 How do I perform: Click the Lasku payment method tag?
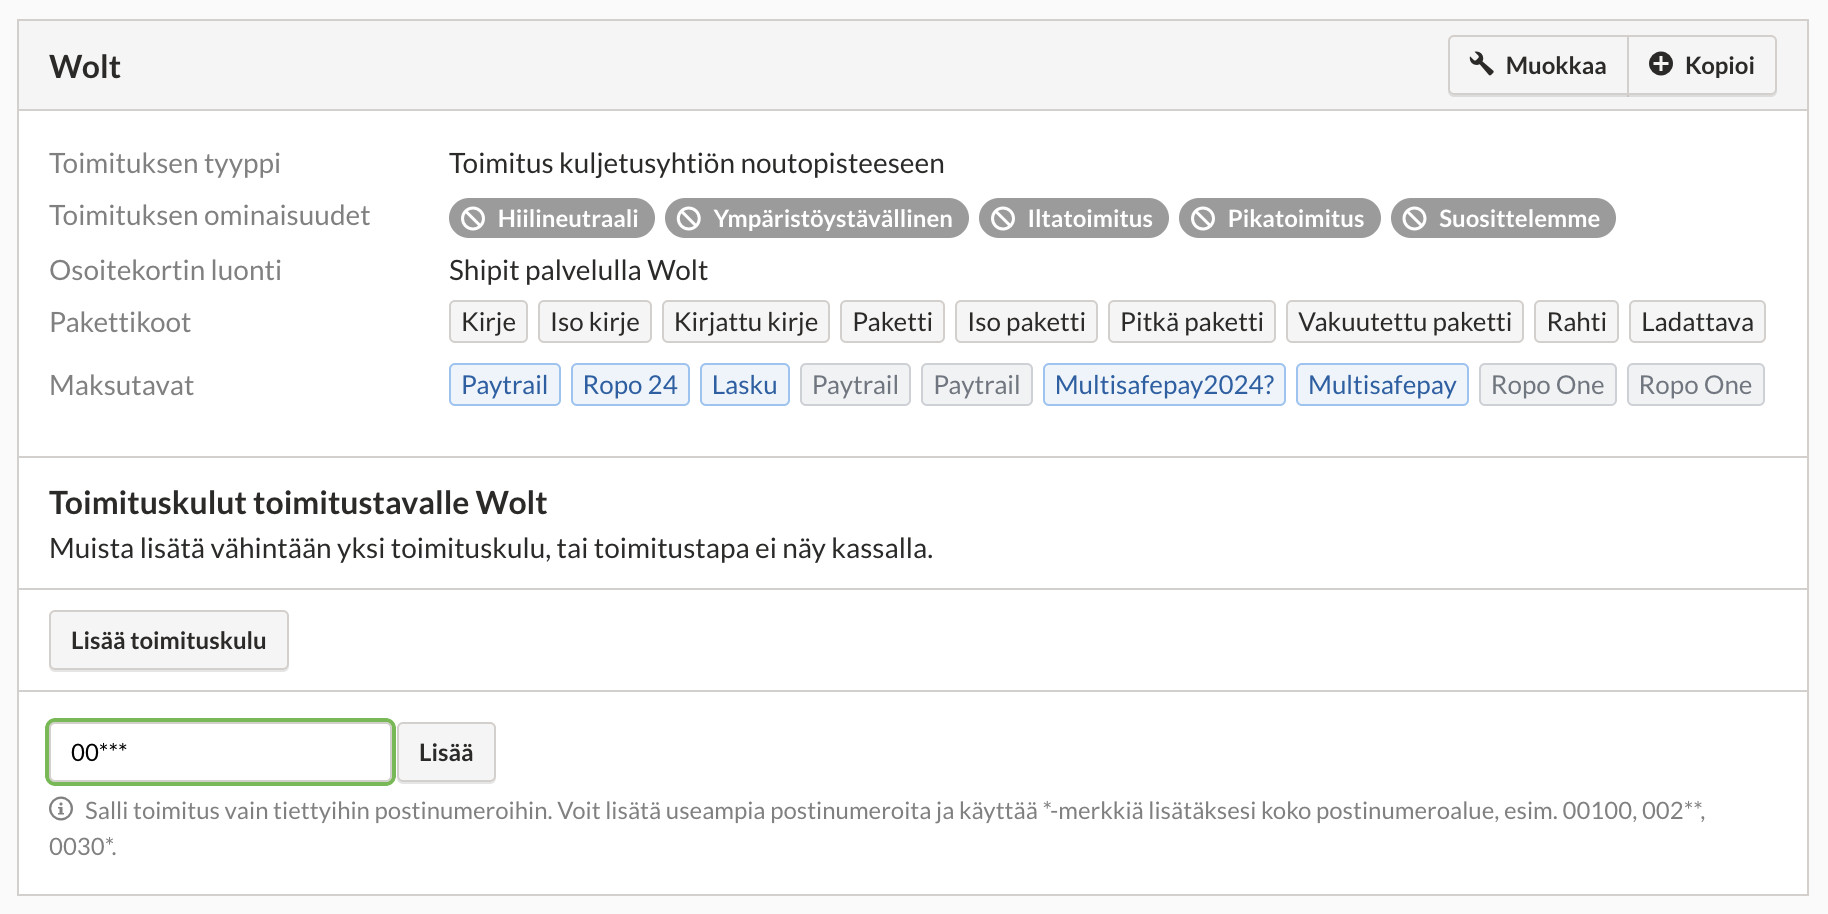745,385
